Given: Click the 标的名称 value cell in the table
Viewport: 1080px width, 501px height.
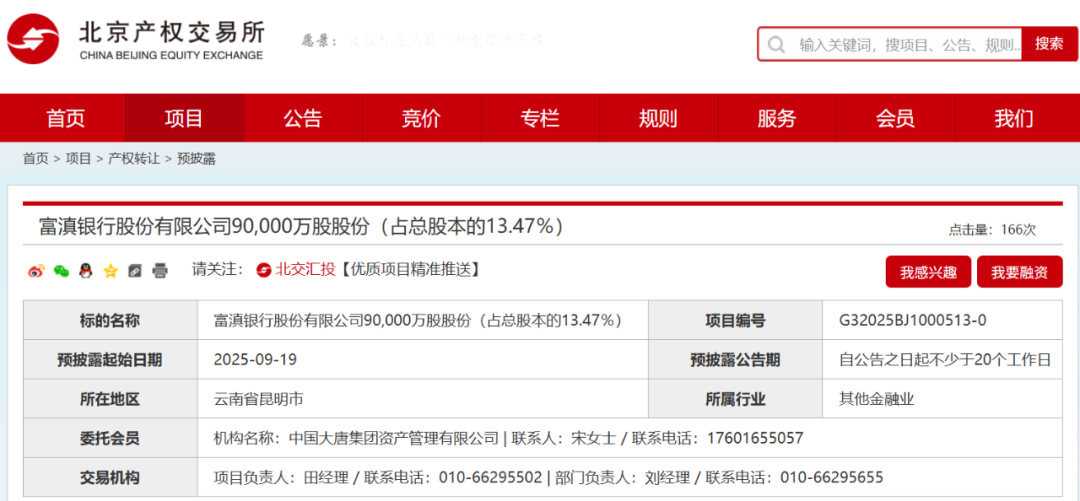Looking at the screenshot, I should point(423,320).
